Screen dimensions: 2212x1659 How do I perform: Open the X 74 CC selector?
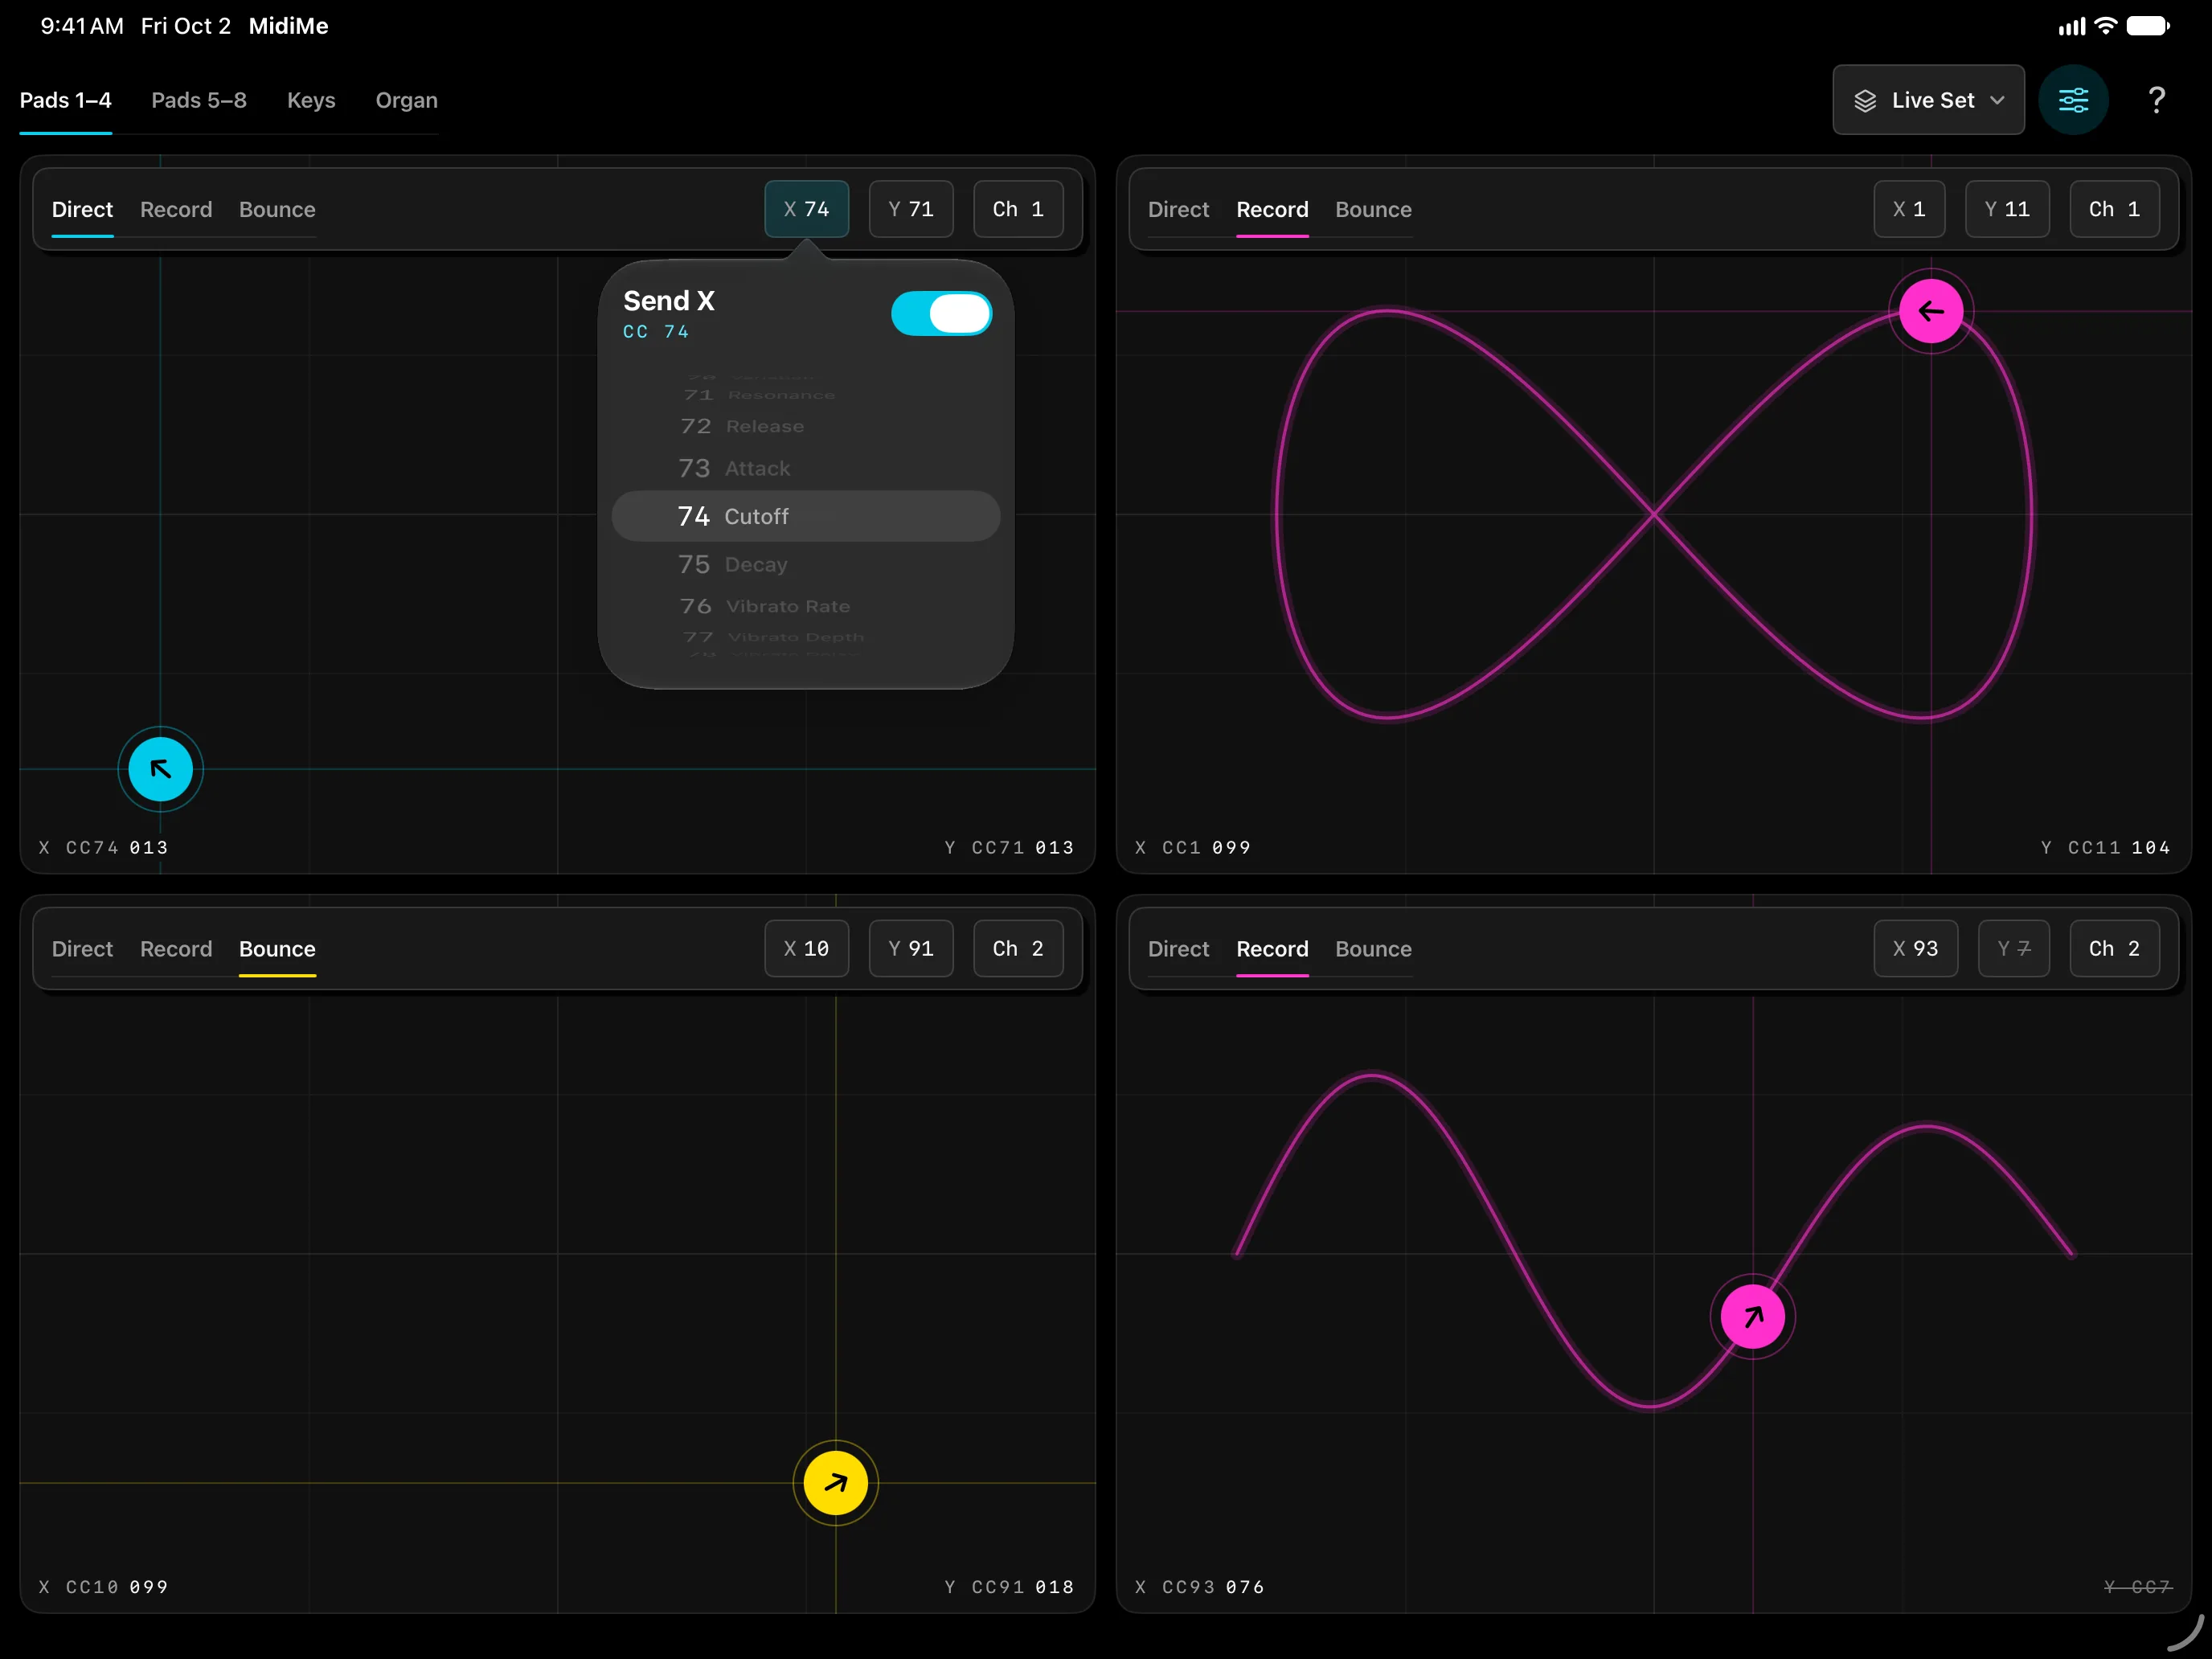(806, 209)
